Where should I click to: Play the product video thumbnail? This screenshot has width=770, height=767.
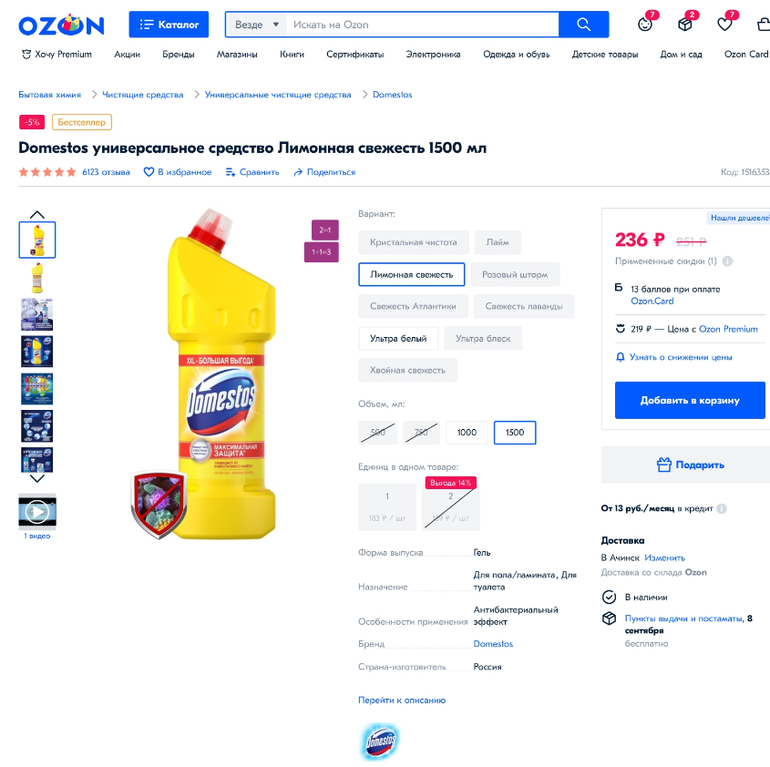tap(37, 512)
